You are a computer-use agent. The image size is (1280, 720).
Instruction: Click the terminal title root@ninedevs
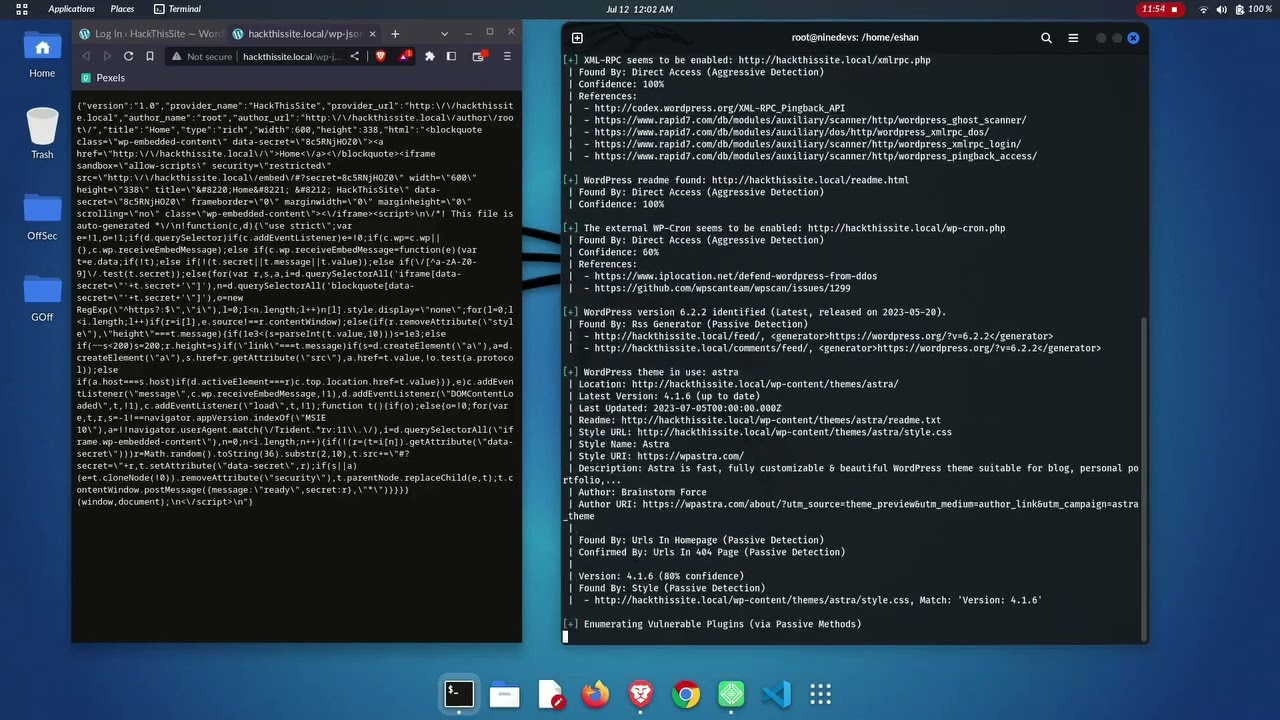(x=855, y=38)
